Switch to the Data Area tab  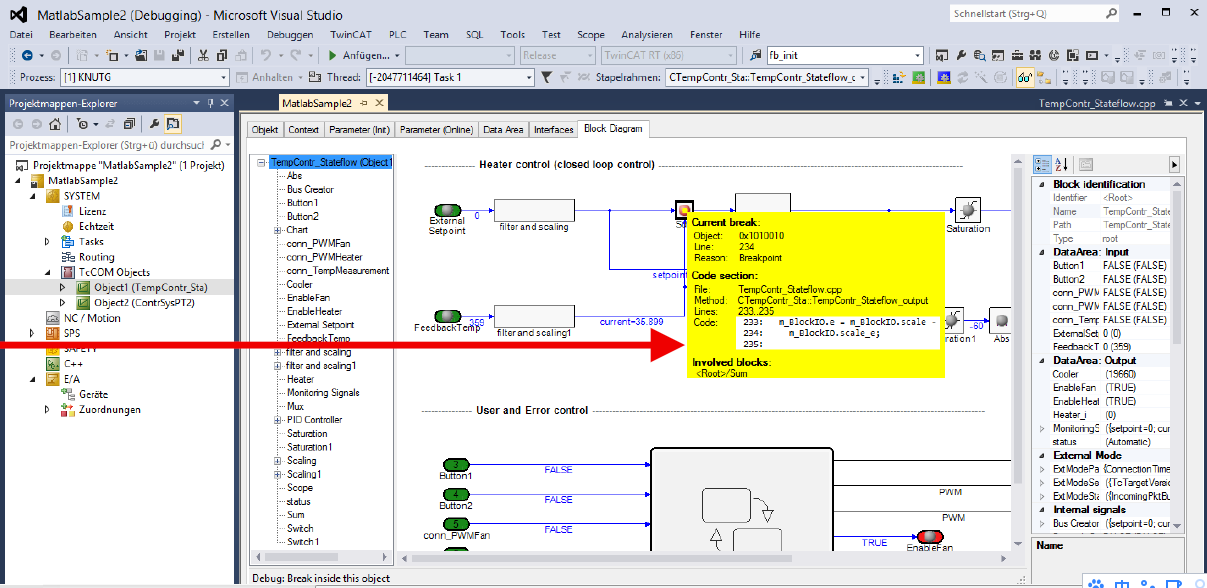point(503,130)
